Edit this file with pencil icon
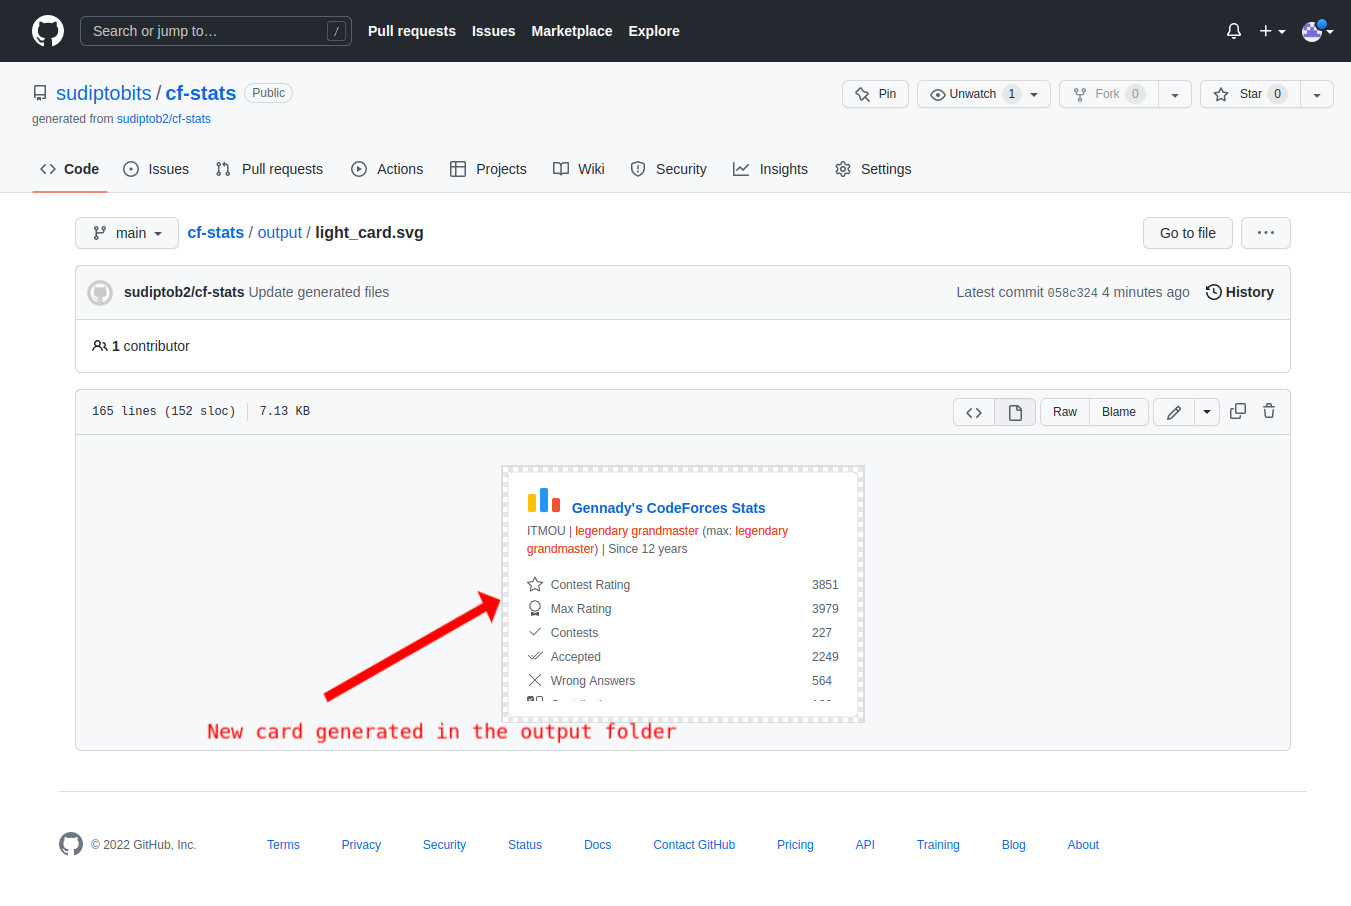 pyautogui.click(x=1174, y=412)
